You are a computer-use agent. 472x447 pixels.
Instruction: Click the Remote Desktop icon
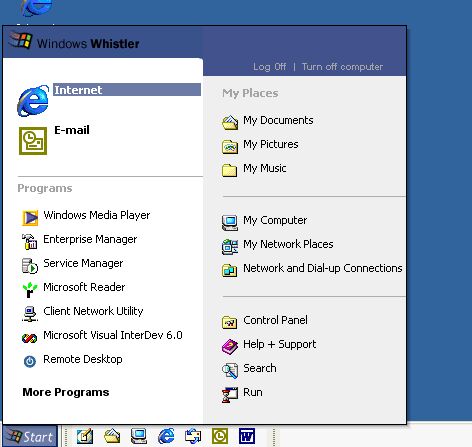coord(30,361)
